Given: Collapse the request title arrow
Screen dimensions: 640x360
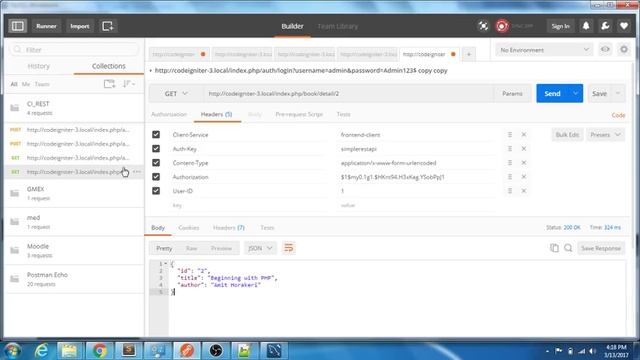Looking at the screenshot, I should [151, 71].
